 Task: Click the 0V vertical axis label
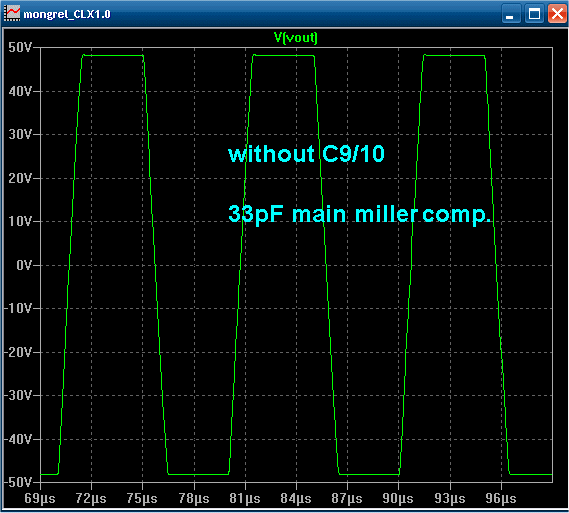[24, 265]
